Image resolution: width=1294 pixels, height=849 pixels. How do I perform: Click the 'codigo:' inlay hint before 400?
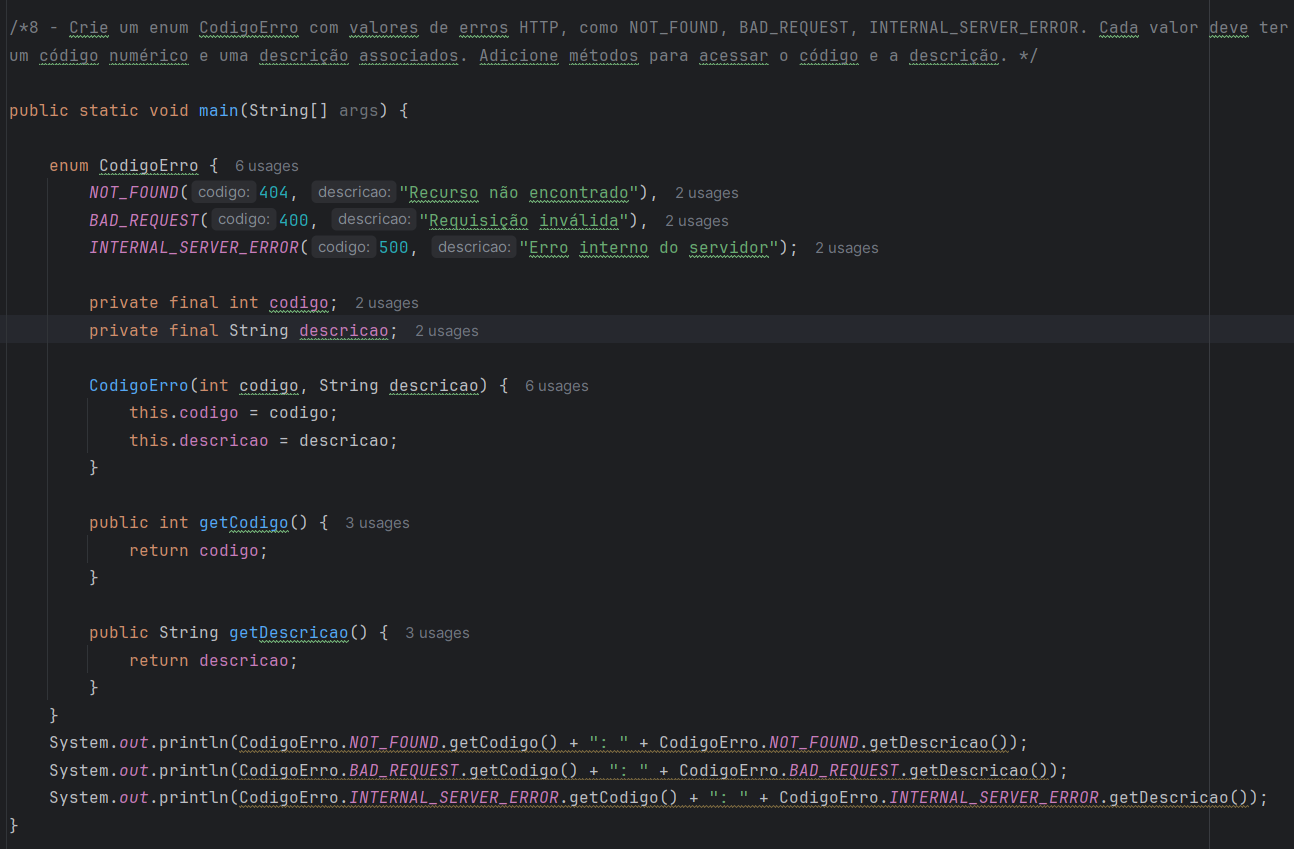click(244, 220)
